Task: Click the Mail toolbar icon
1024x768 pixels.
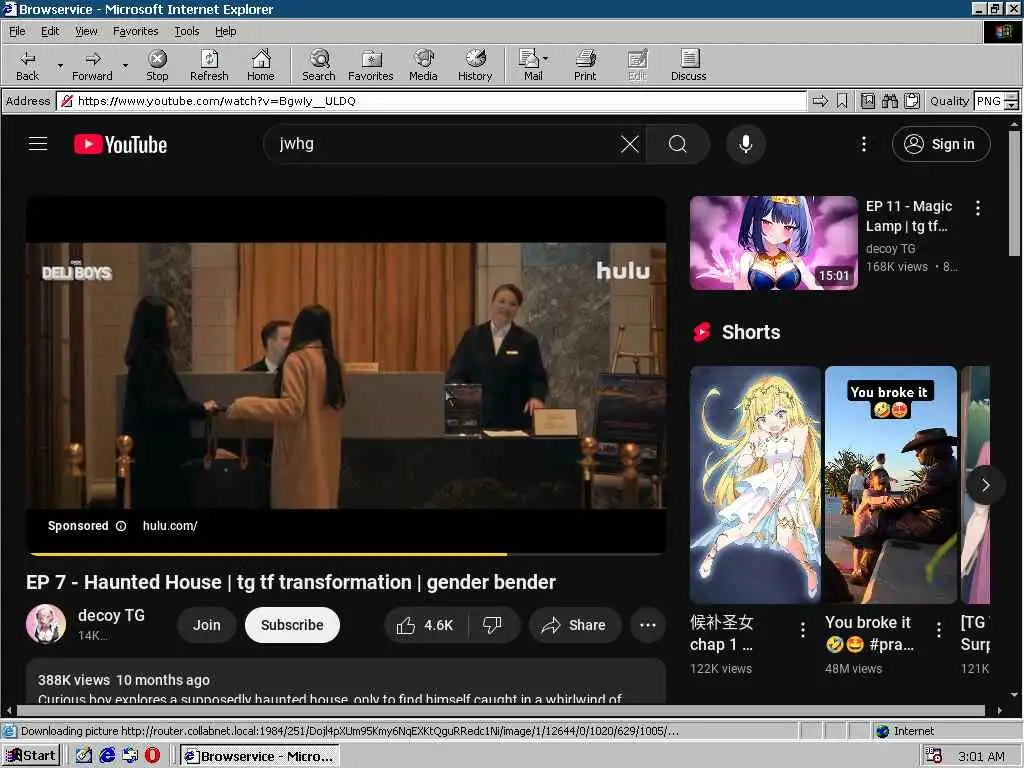Action: pos(529,65)
